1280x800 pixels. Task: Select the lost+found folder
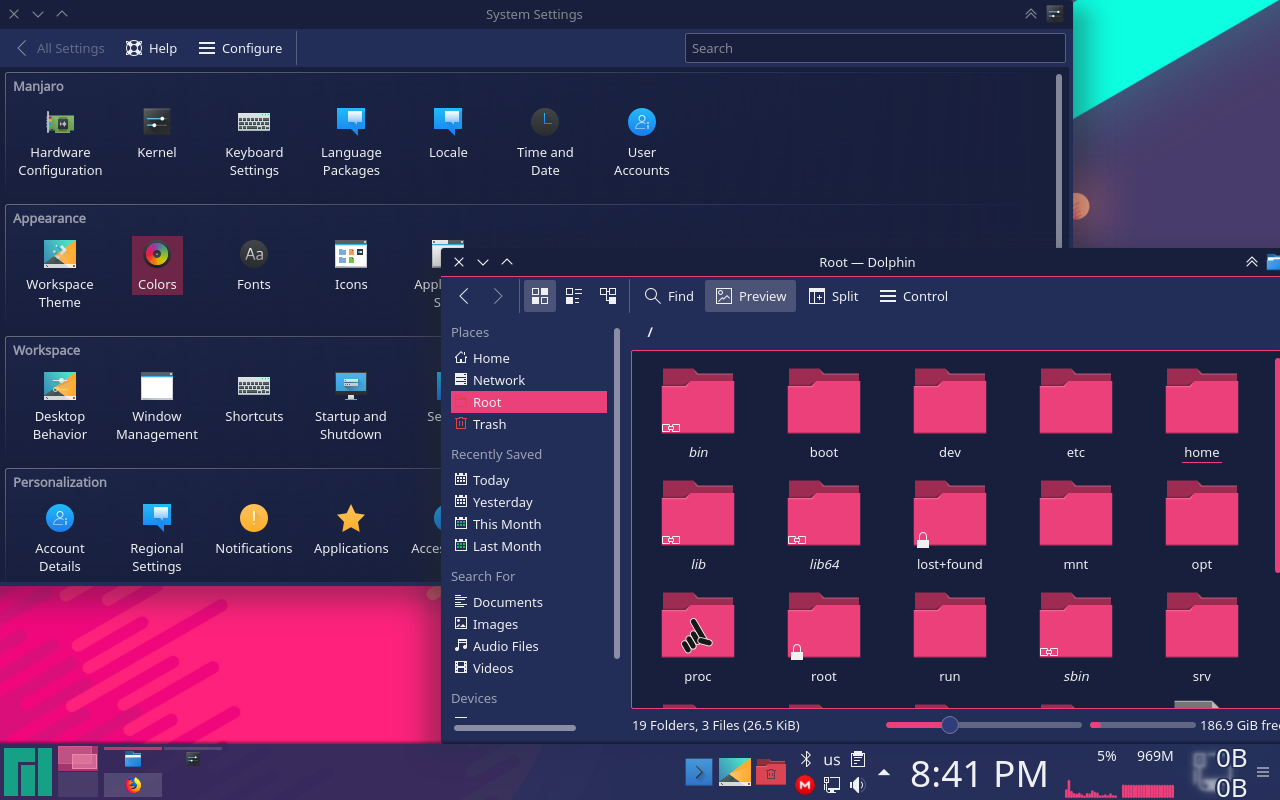[x=950, y=525]
